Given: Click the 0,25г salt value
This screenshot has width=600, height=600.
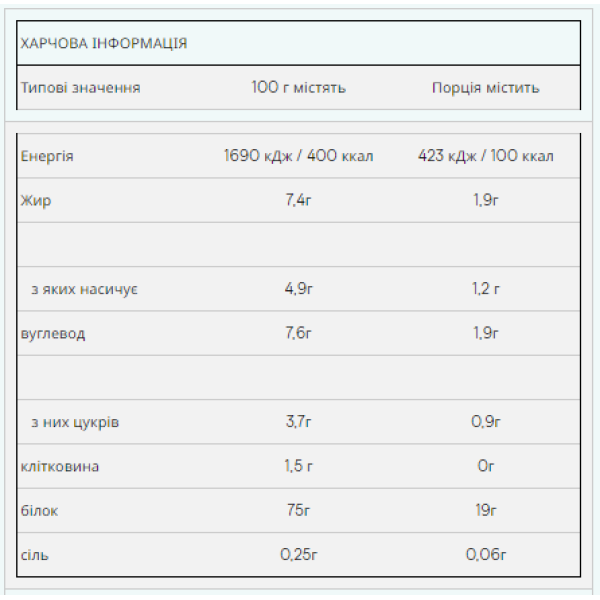Looking at the screenshot, I should coord(299,554).
